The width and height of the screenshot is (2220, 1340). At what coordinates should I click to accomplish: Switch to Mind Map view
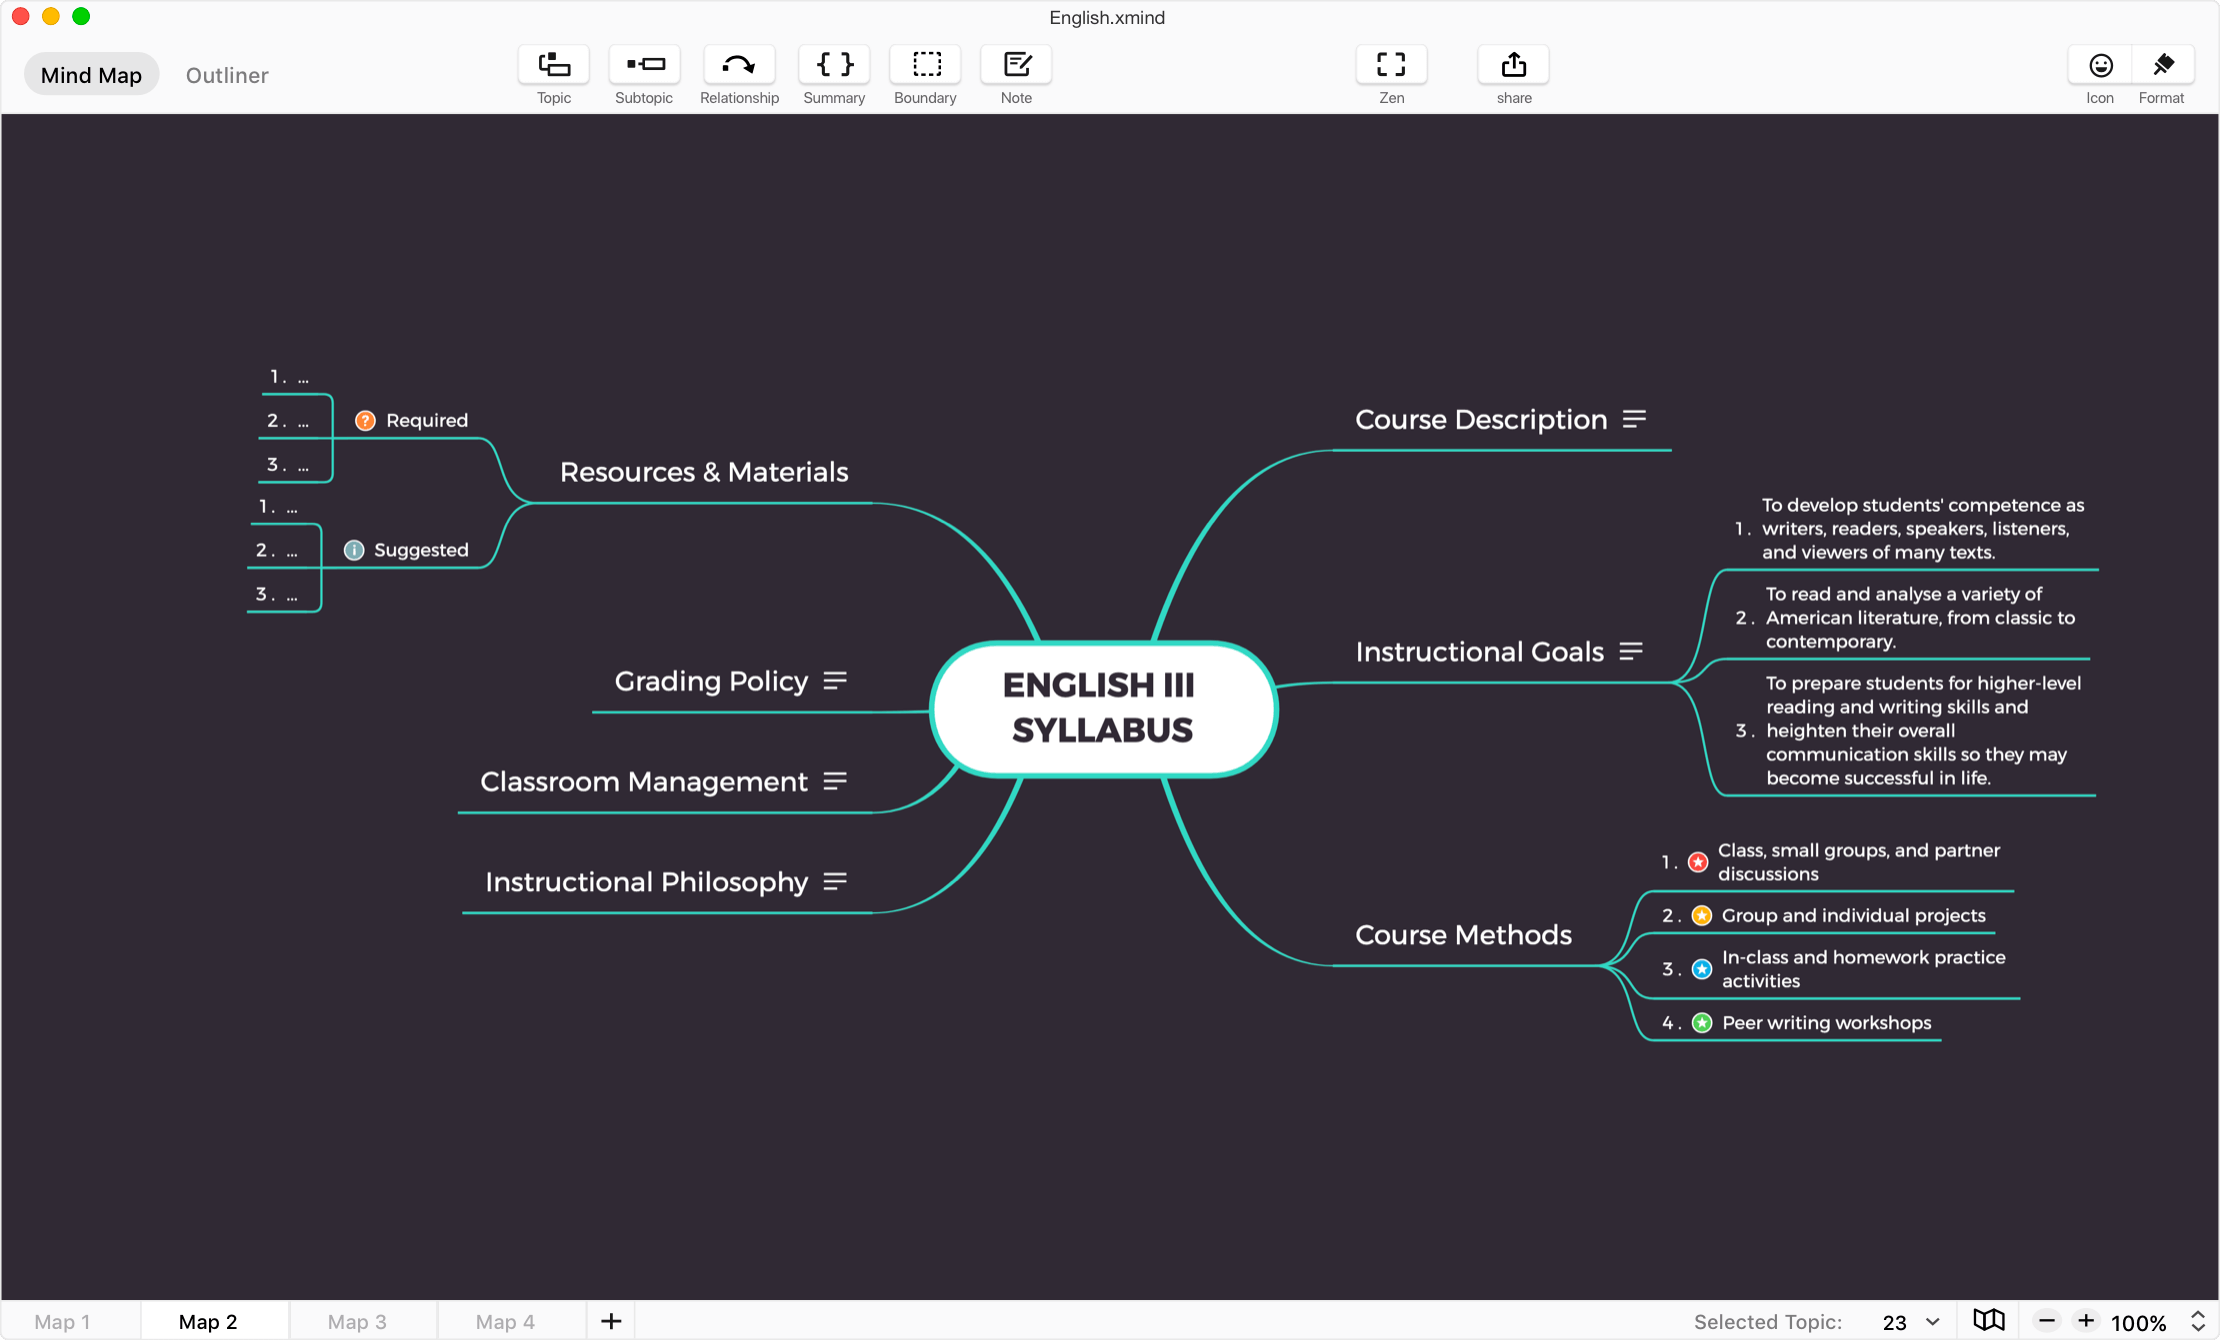[90, 73]
